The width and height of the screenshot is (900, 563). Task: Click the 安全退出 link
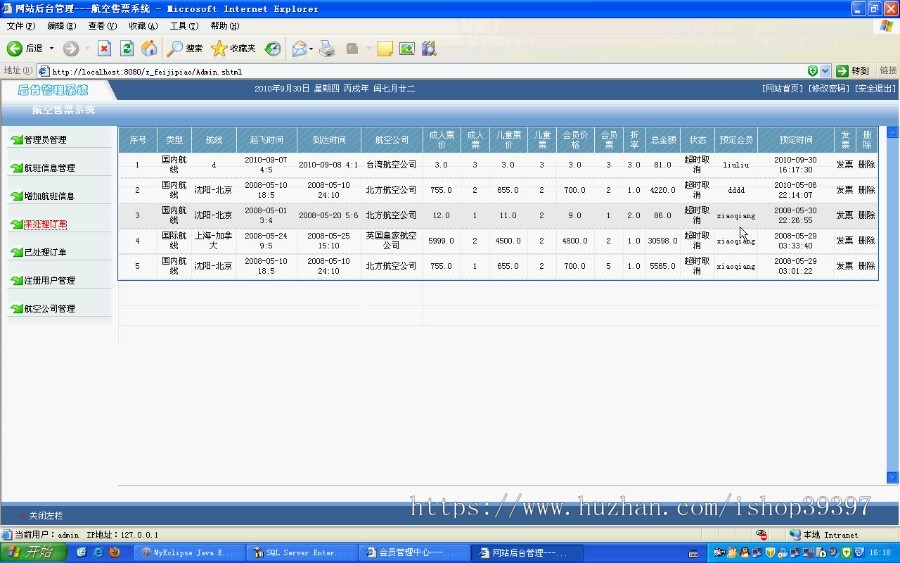(x=875, y=88)
